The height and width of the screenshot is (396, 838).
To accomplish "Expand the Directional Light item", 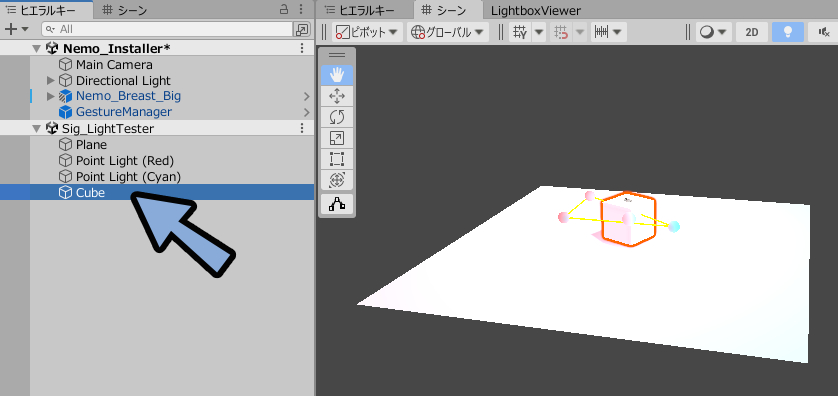I will pos(51,81).
